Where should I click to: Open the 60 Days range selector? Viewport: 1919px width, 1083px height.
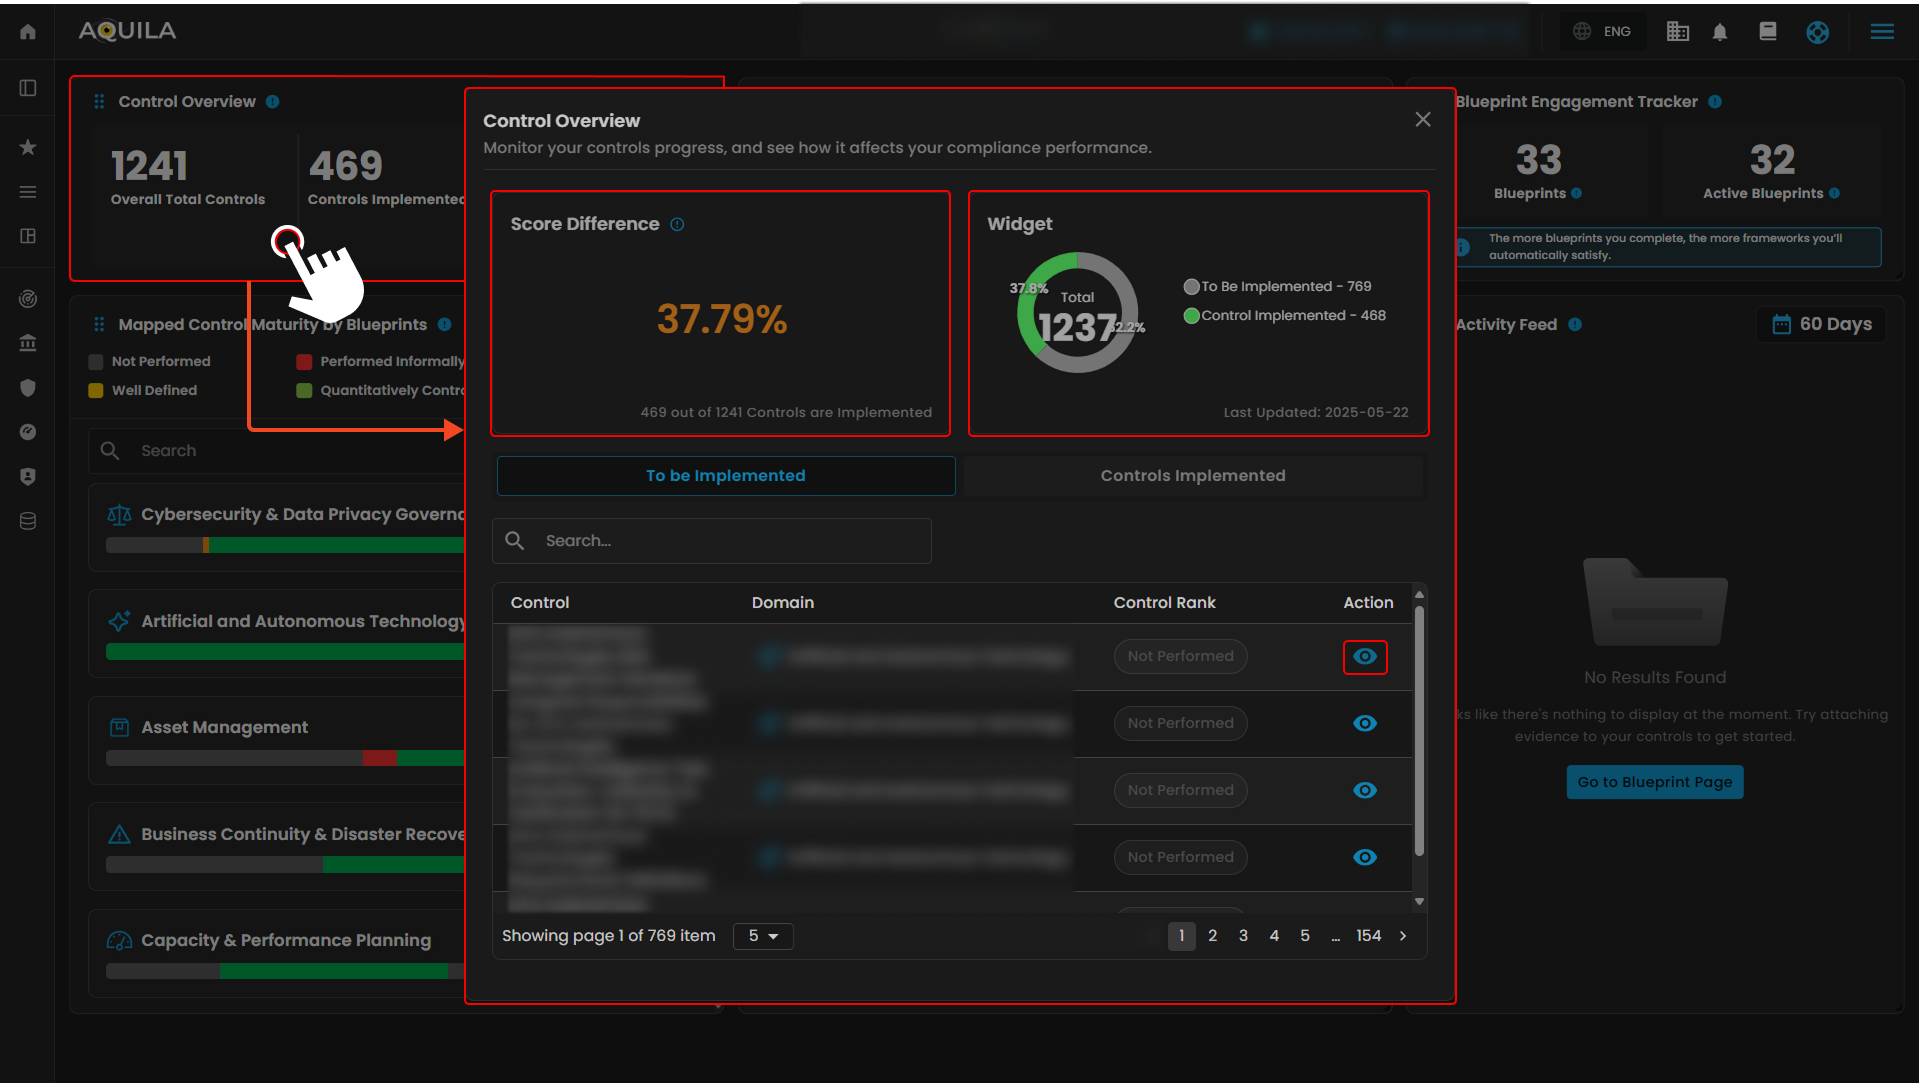click(1822, 324)
